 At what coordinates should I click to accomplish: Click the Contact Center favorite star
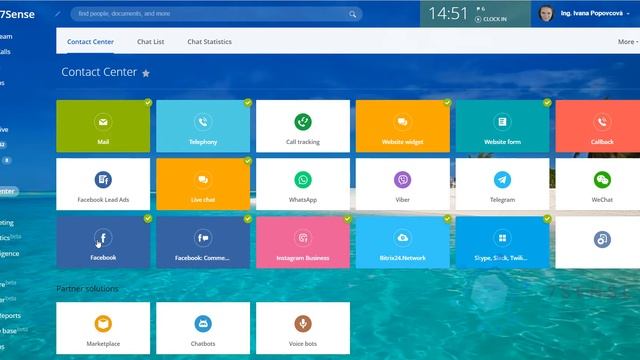(146, 73)
